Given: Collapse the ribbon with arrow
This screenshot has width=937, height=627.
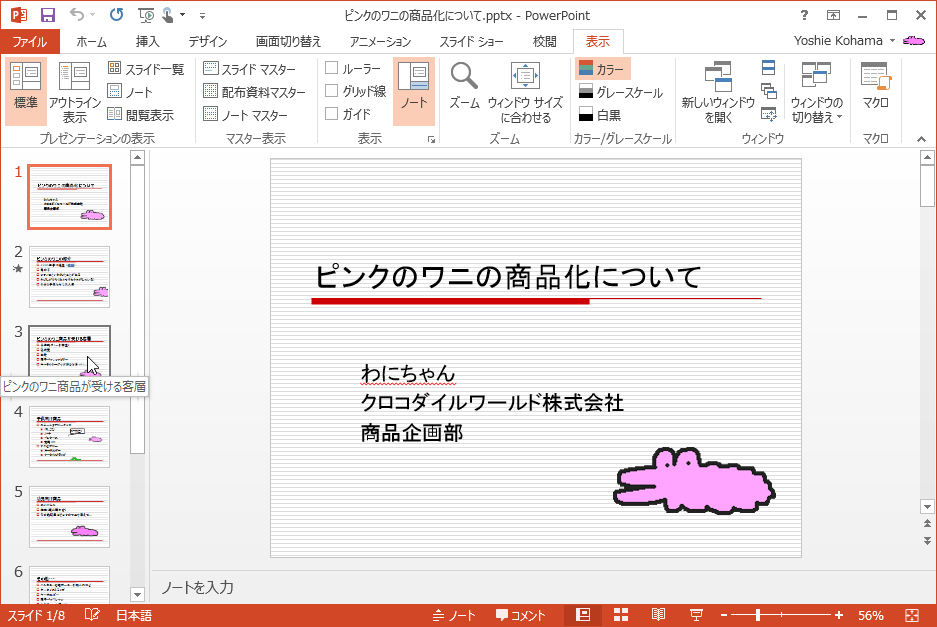Looking at the screenshot, I should pyautogui.click(x=921, y=139).
